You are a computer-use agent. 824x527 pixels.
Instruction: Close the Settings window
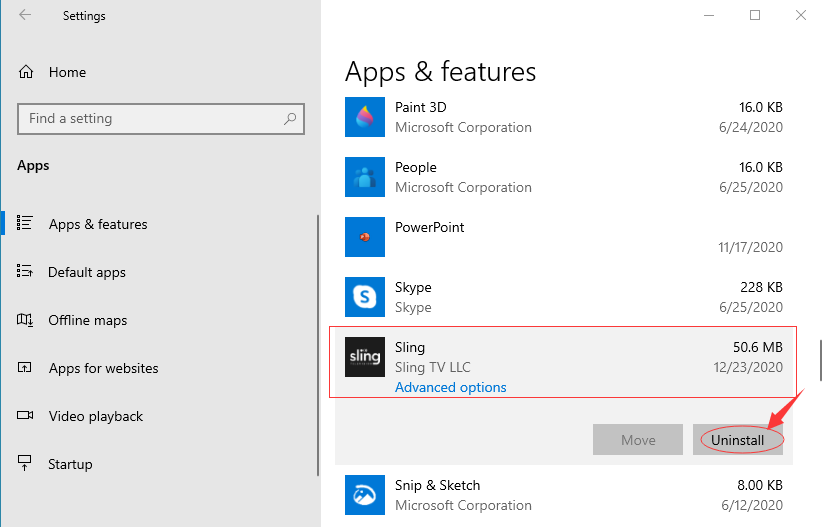point(800,15)
